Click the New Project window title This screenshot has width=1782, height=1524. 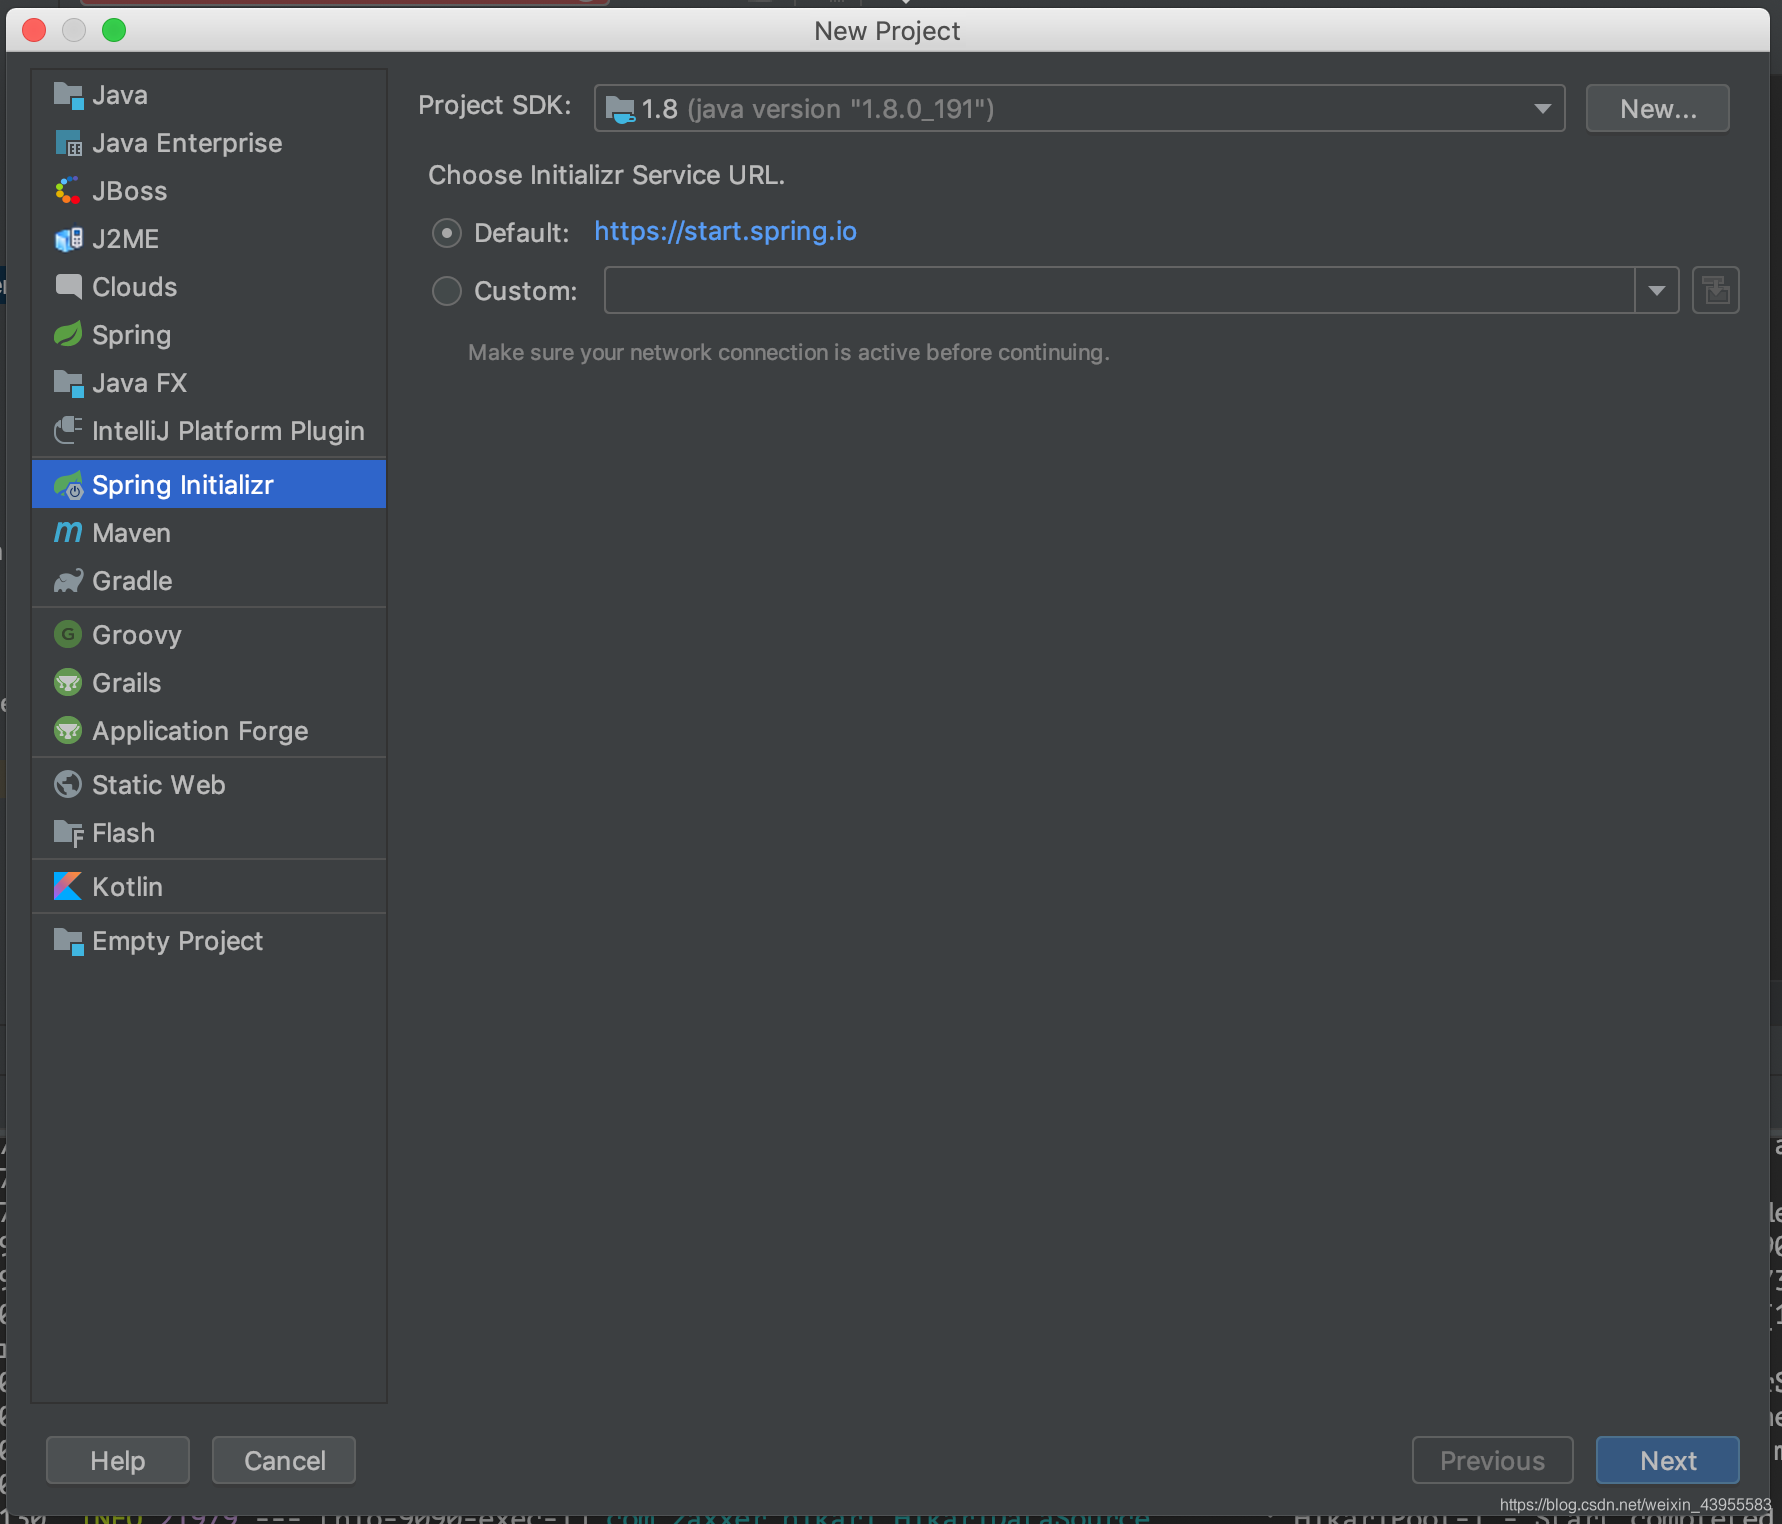click(x=887, y=31)
